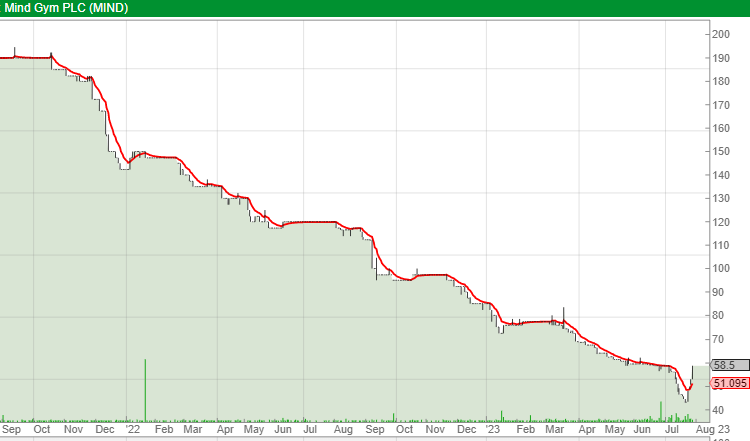The image size is (750, 441).
Task: Select the red 51.095 moving average tag
Action: point(730,383)
